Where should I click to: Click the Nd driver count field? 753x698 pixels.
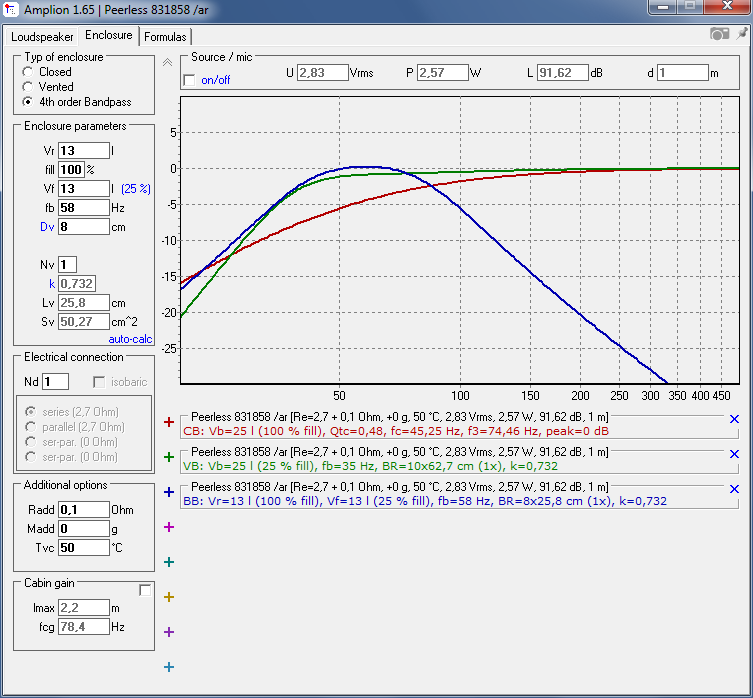tap(55, 382)
